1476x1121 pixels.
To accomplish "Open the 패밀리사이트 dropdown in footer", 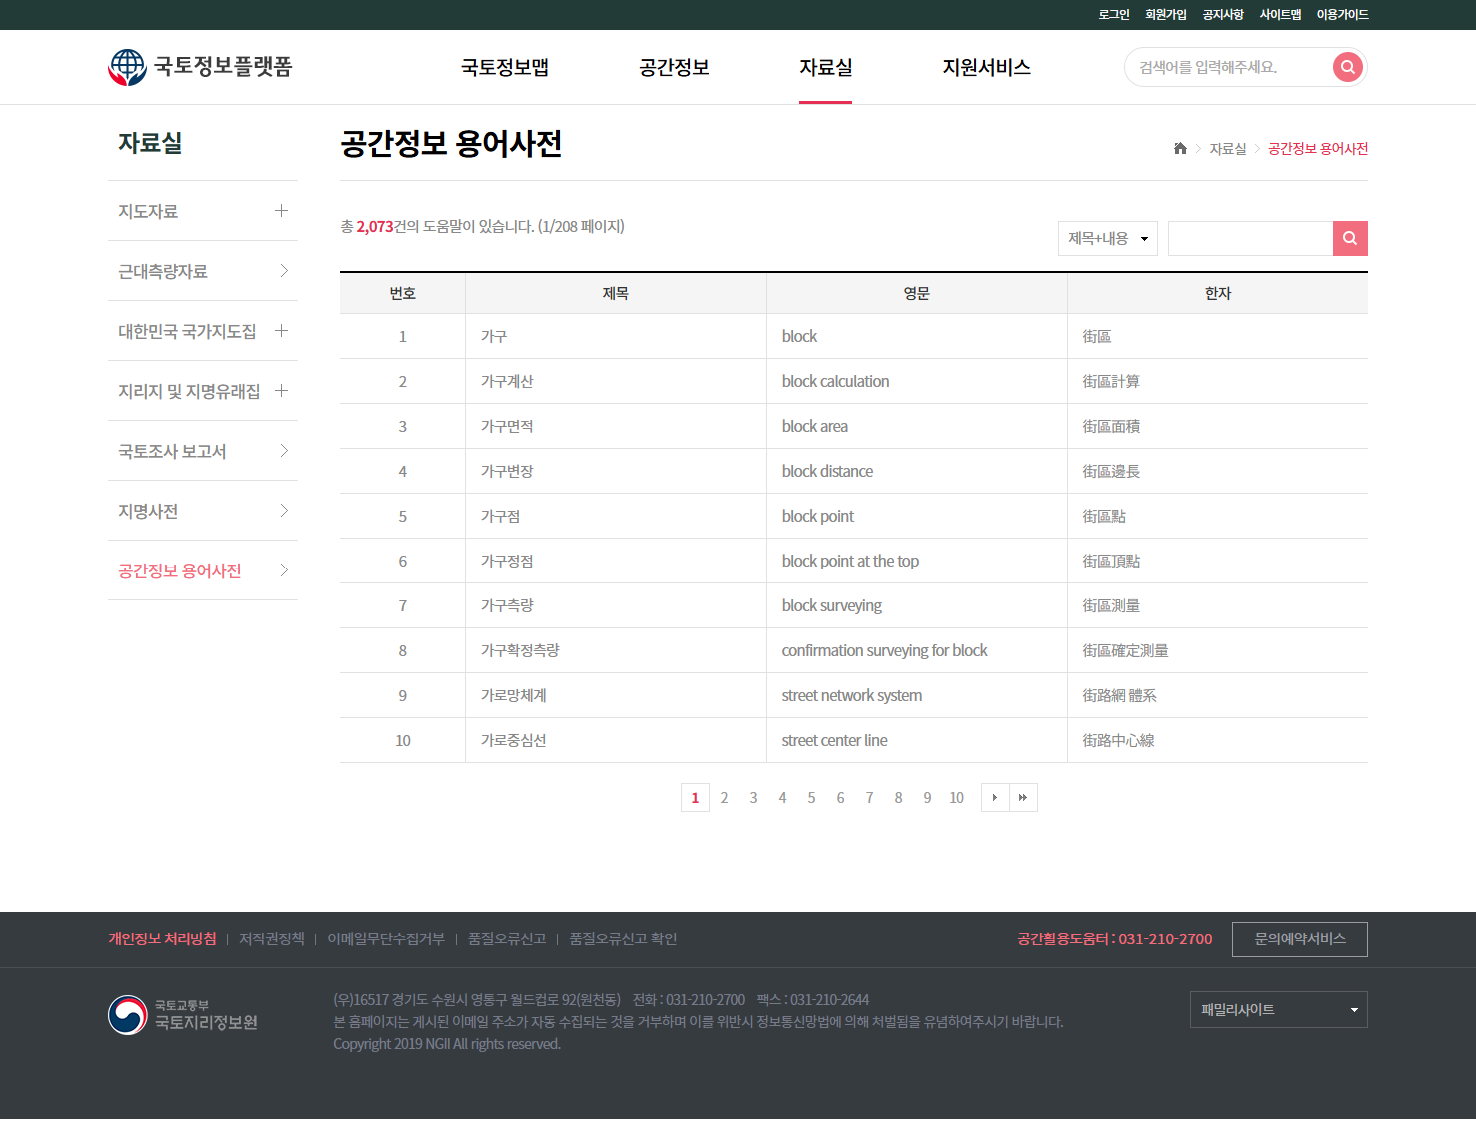I will [x=1278, y=1010].
